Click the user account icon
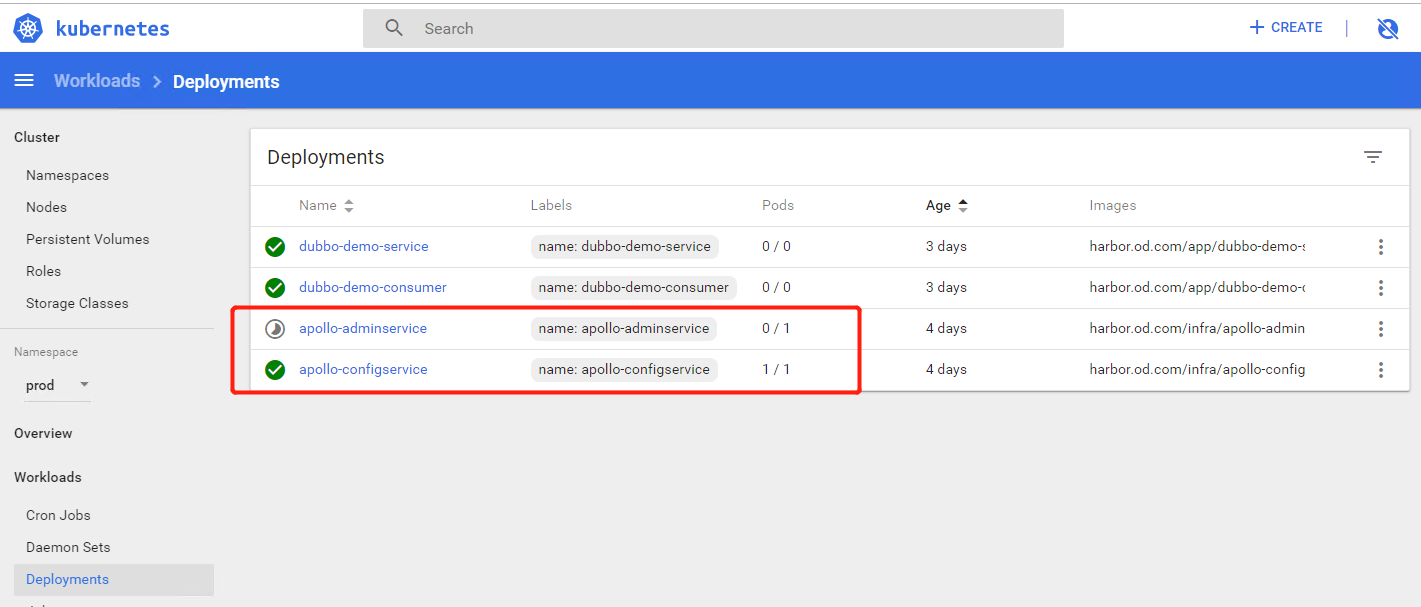 coord(1388,29)
